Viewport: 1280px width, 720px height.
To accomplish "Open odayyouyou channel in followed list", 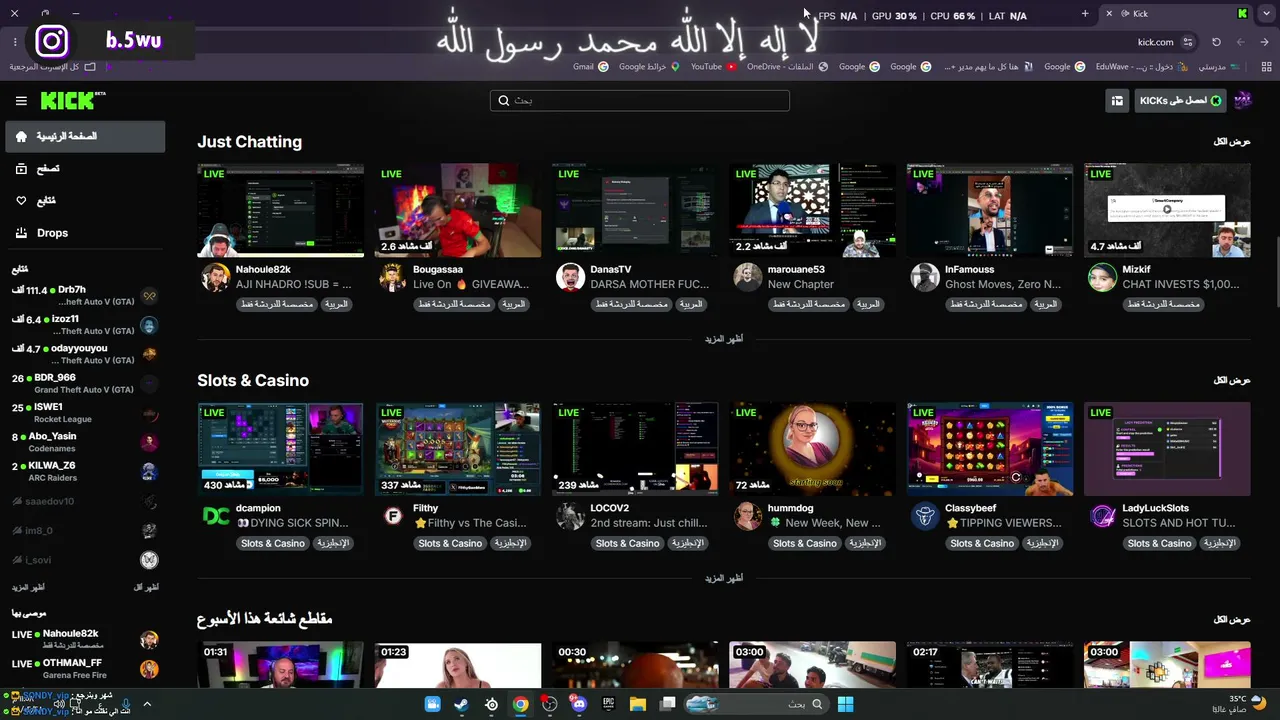I will click(x=85, y=354).
